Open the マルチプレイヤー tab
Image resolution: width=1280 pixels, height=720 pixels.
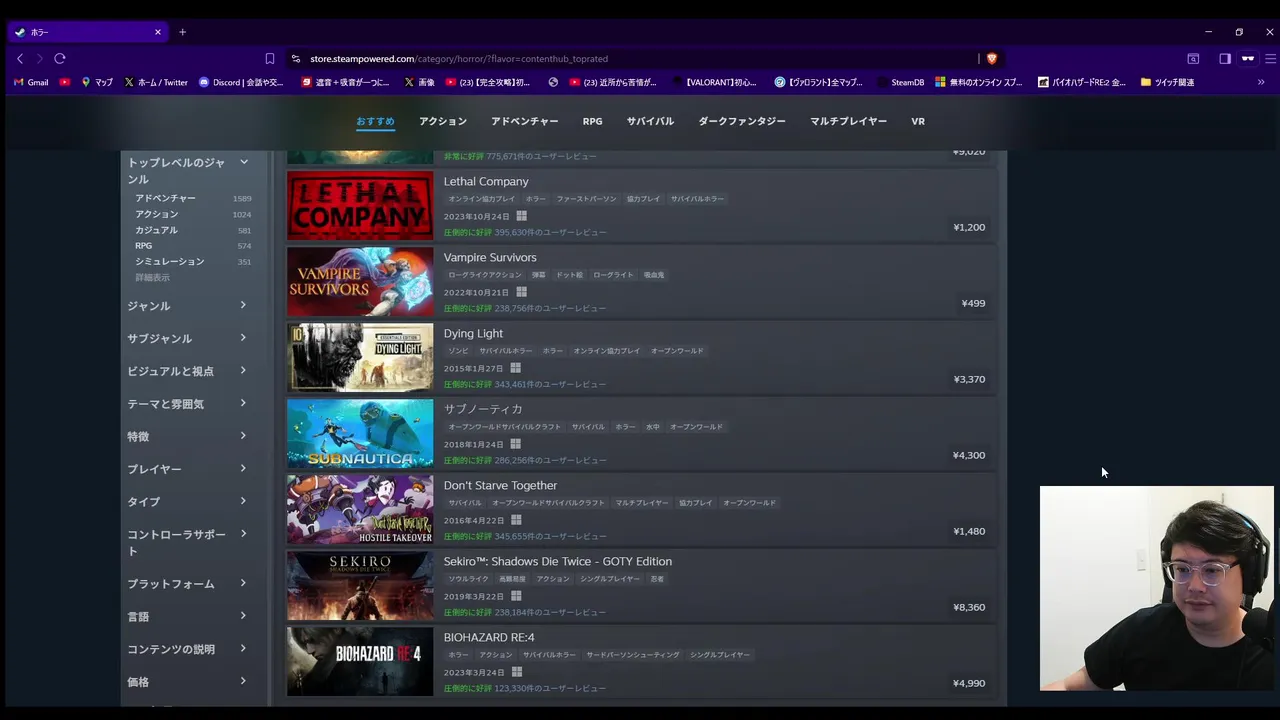click(x=848, y=121)
